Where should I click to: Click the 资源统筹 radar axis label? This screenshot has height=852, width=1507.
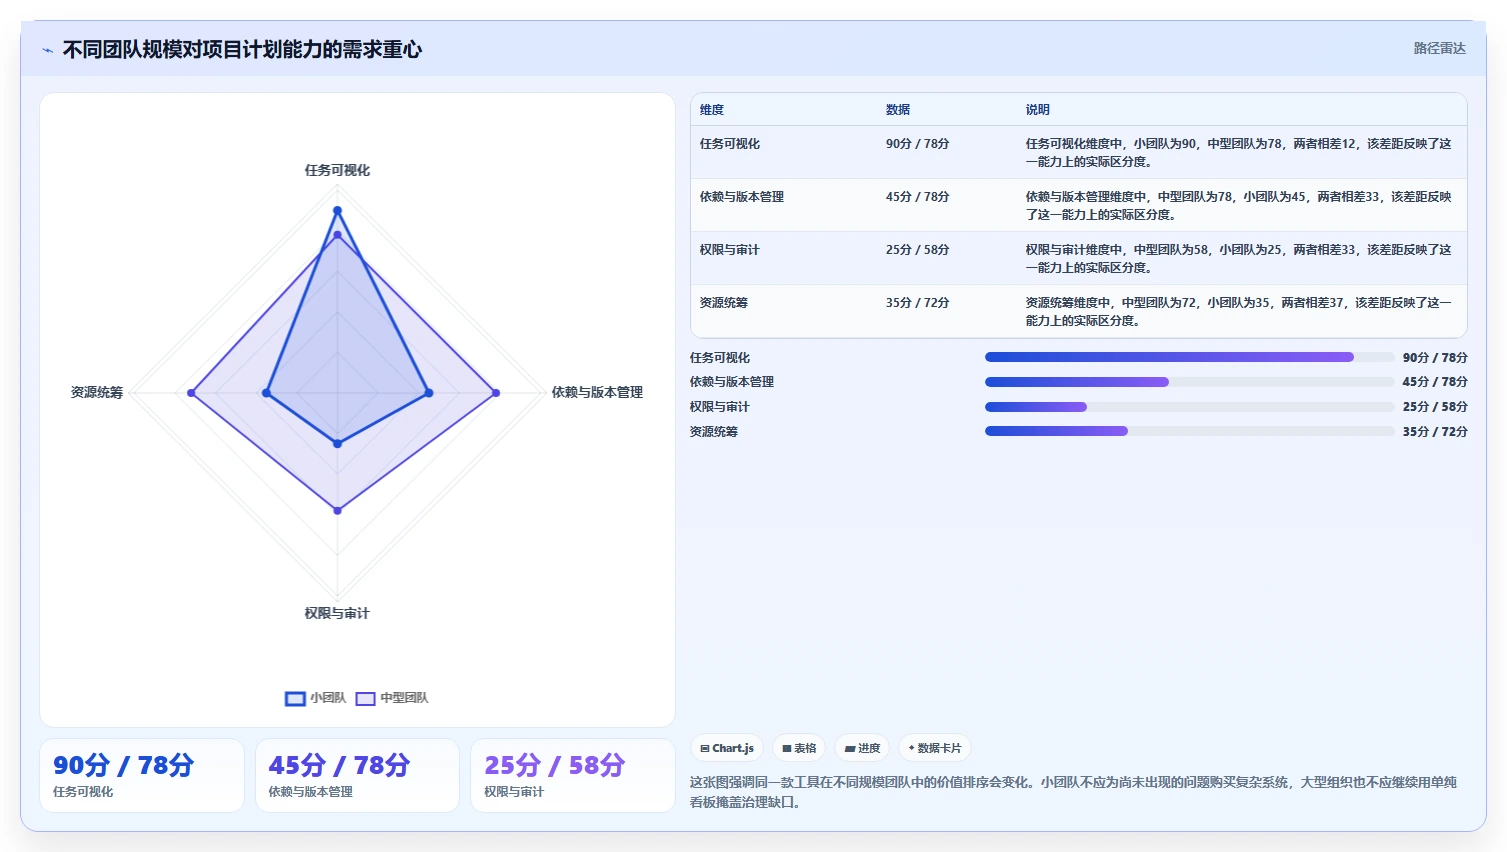97,392
